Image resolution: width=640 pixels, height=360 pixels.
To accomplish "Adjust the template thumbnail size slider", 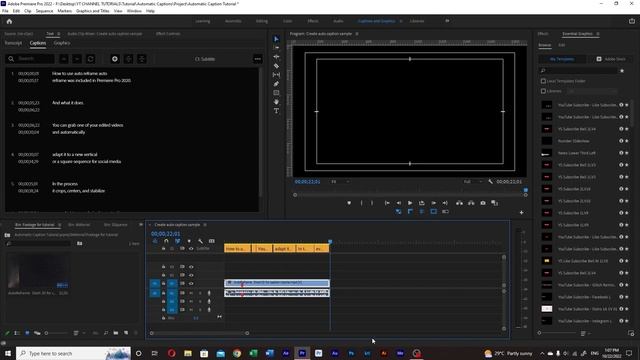I will (x=558, y=333).
